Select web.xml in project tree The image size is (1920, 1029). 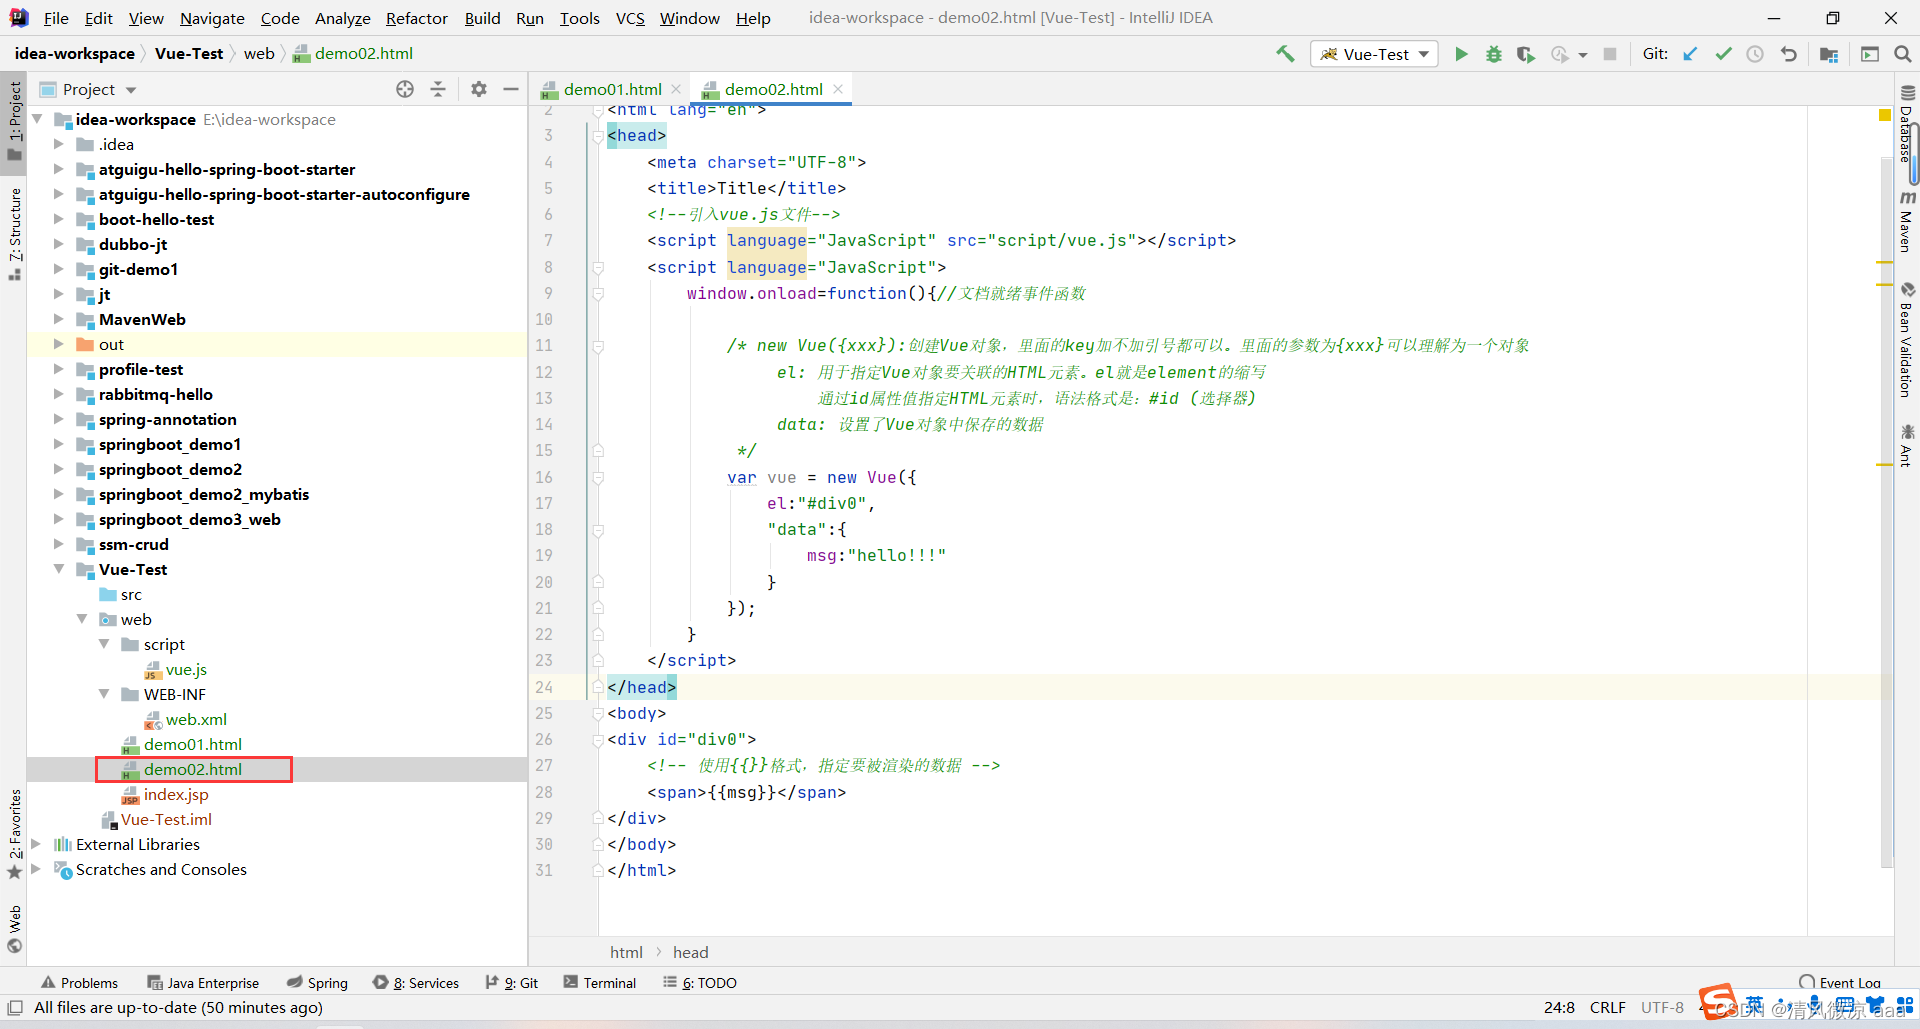click(x=196, y=719)
